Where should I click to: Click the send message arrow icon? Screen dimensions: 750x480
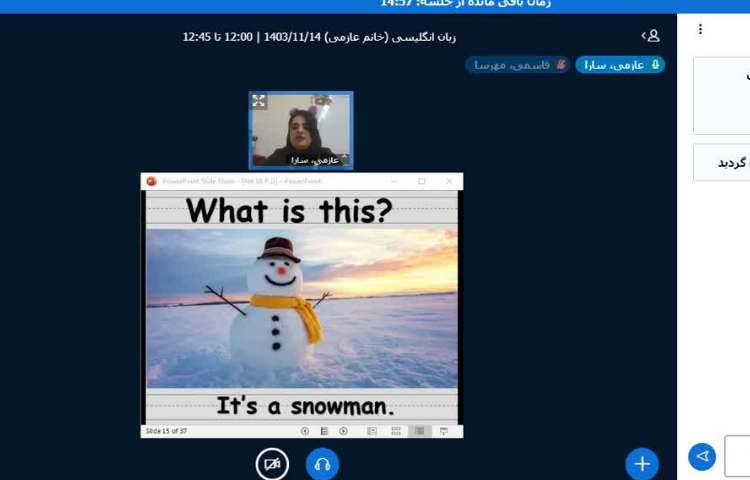coord(702,457)
